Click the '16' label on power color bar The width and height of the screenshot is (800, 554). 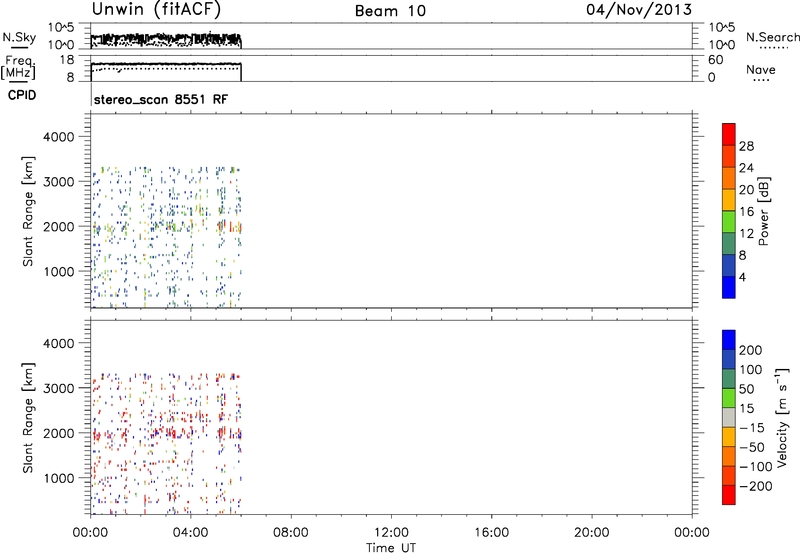[x=746, y=212]
